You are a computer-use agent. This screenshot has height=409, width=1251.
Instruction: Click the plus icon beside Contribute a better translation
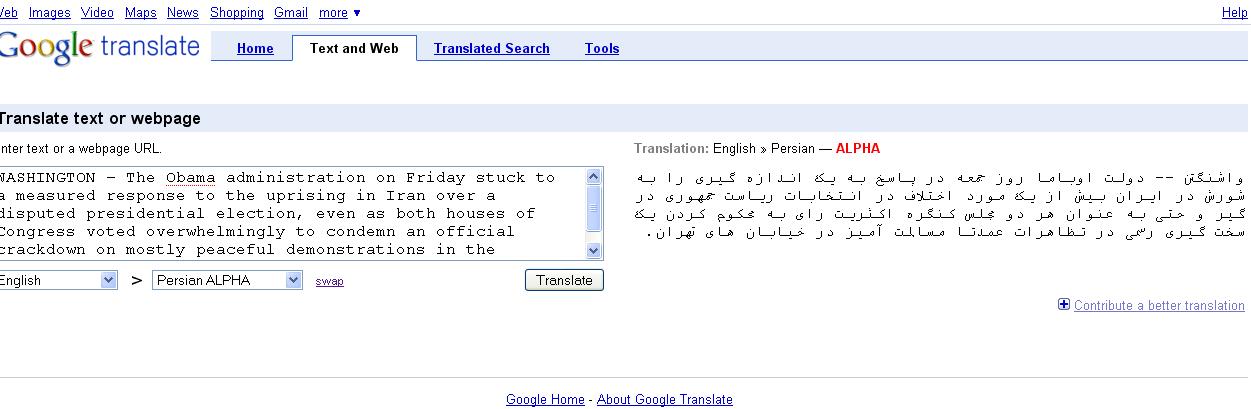[x=1064, y=305]
